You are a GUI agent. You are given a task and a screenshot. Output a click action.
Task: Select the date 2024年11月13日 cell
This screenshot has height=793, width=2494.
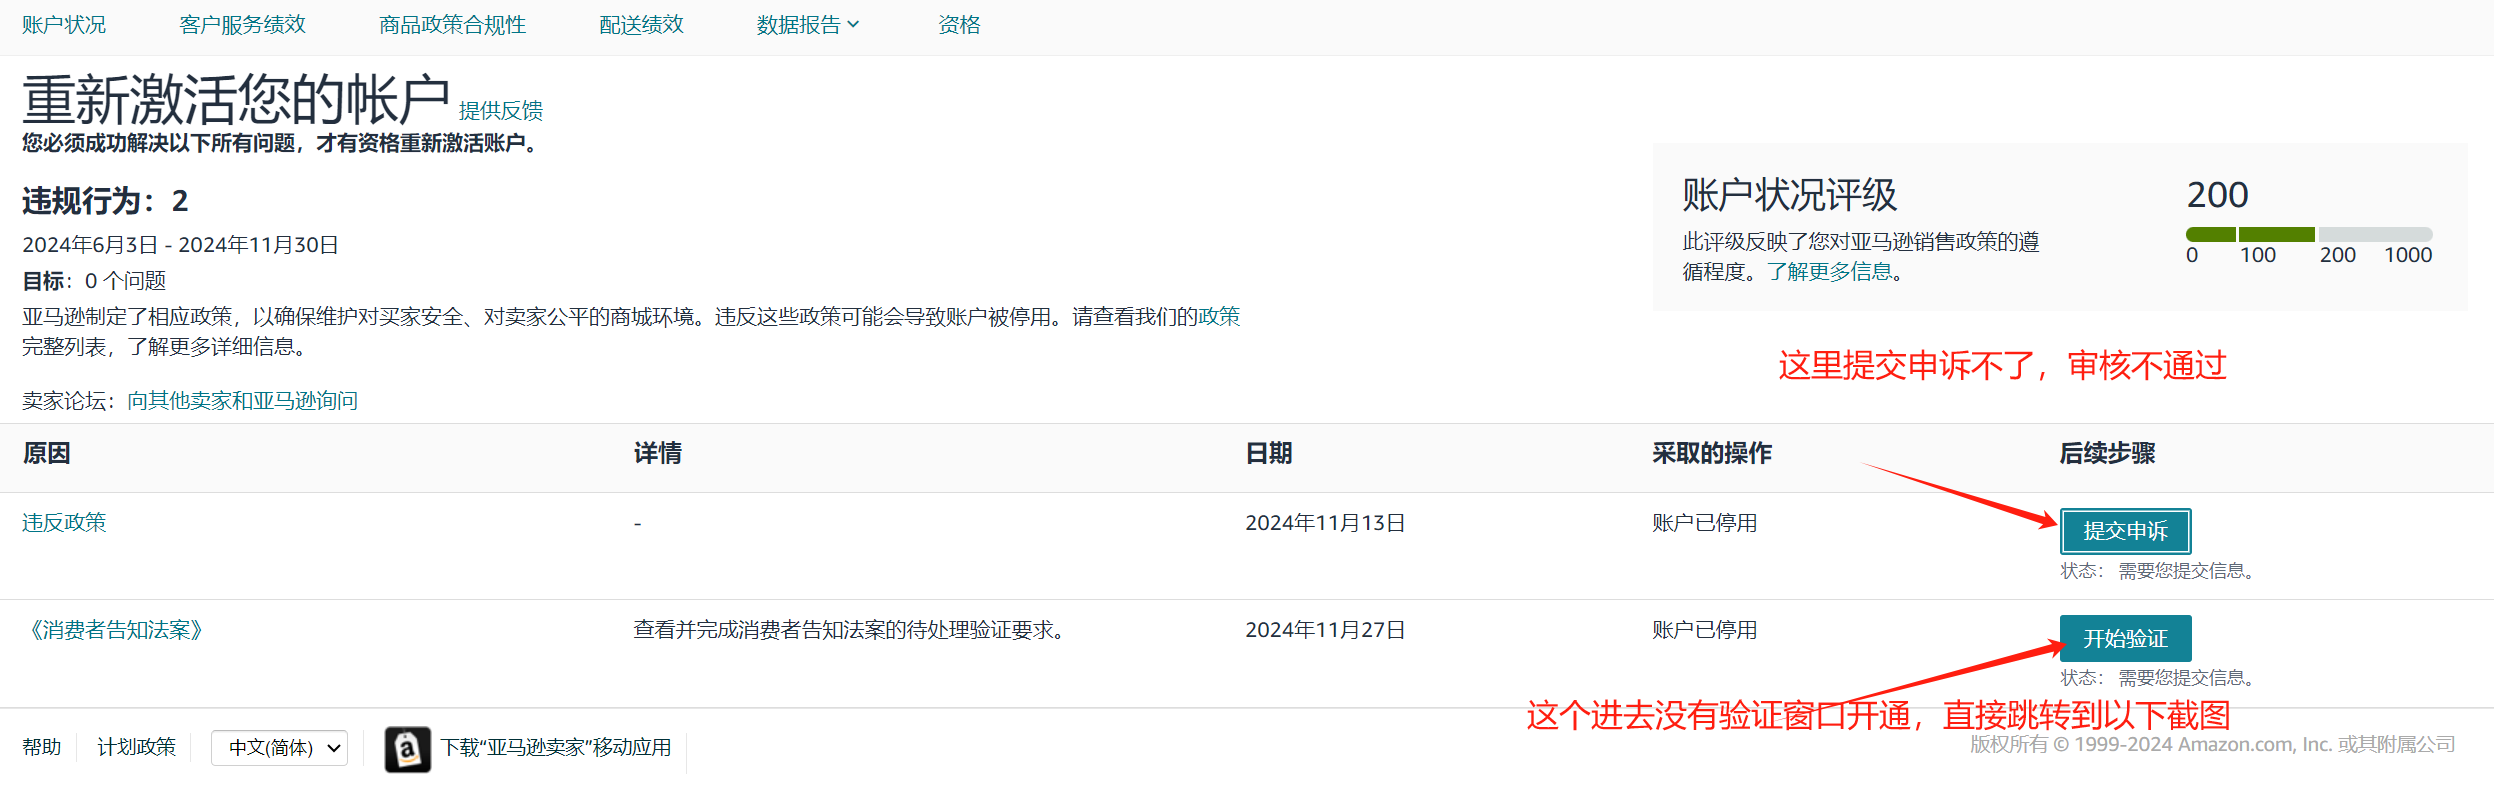pos(1325,523)
